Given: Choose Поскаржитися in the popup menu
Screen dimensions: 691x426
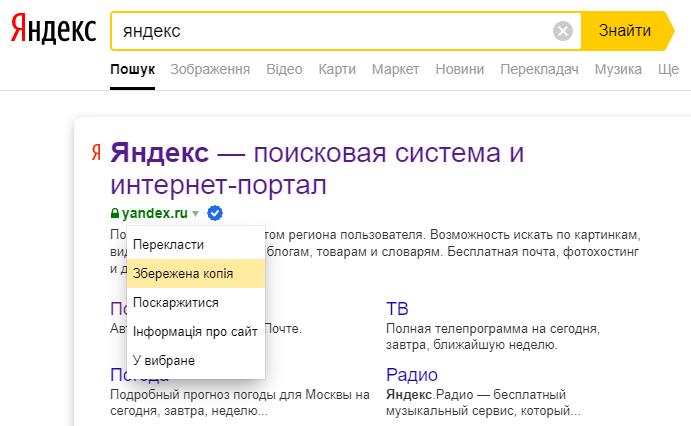Looking at the screenshot, I should click(196, 303).
